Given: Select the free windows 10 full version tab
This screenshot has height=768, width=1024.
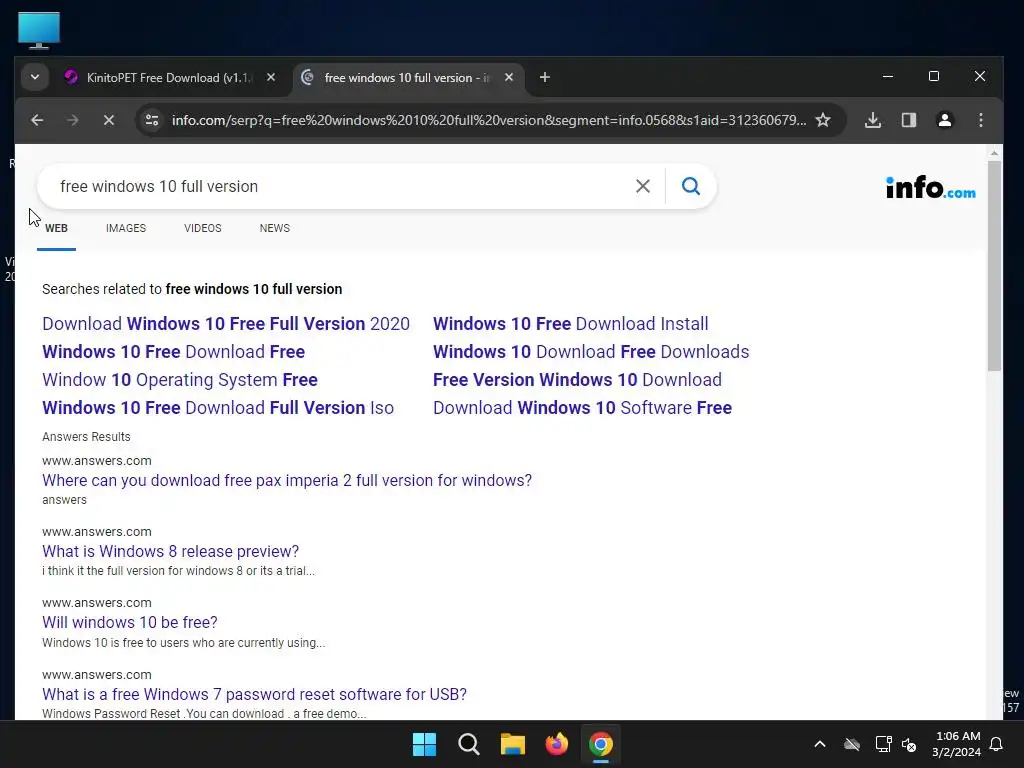Looking at the screenshot, I should 408,78.
